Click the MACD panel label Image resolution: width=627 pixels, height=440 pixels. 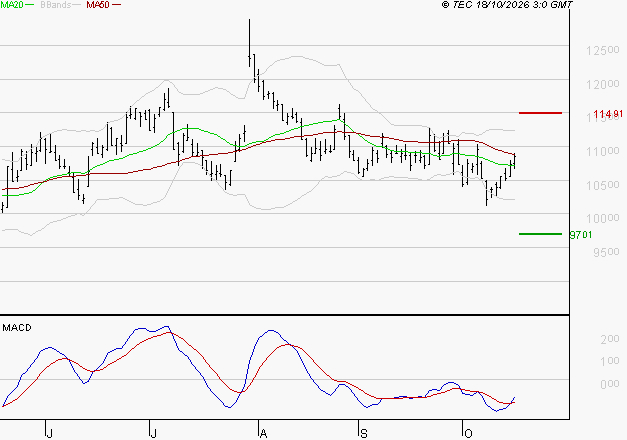17,328
